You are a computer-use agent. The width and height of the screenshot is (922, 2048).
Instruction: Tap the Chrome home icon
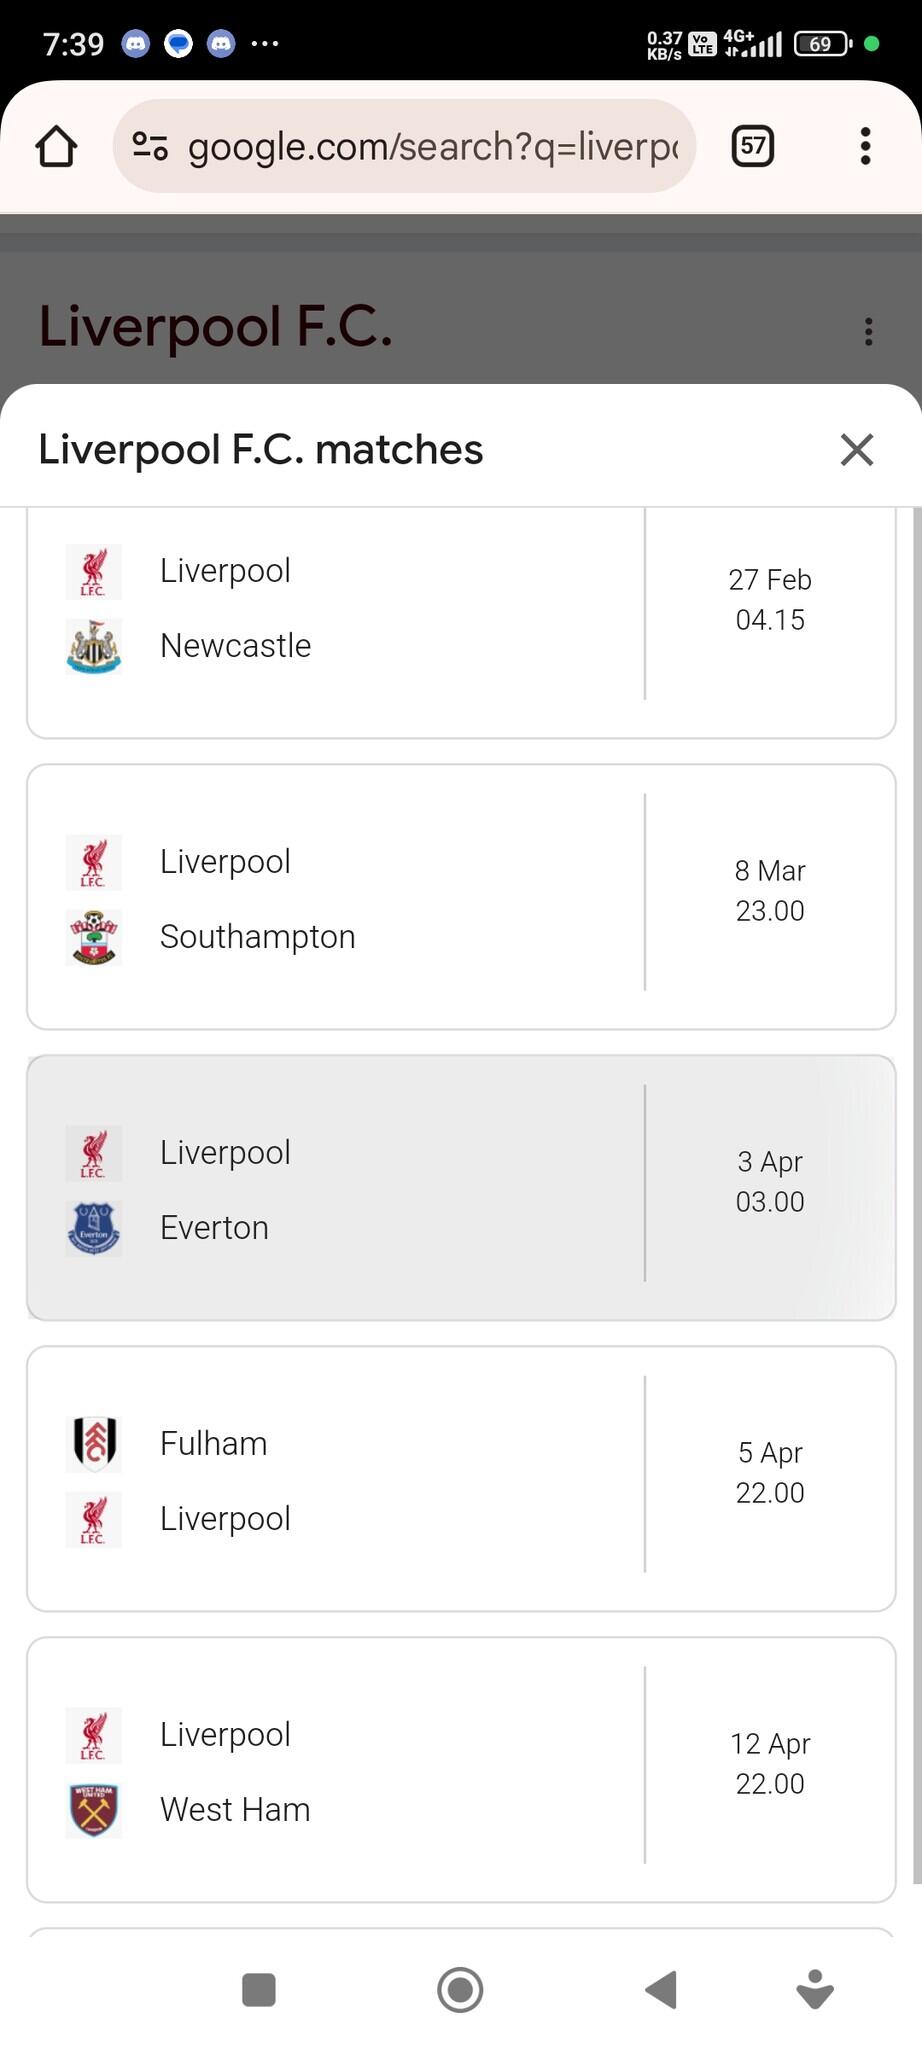56,146
